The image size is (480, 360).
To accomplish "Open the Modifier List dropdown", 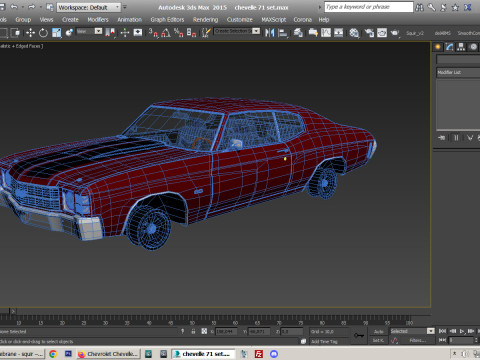I will (458, 72).
